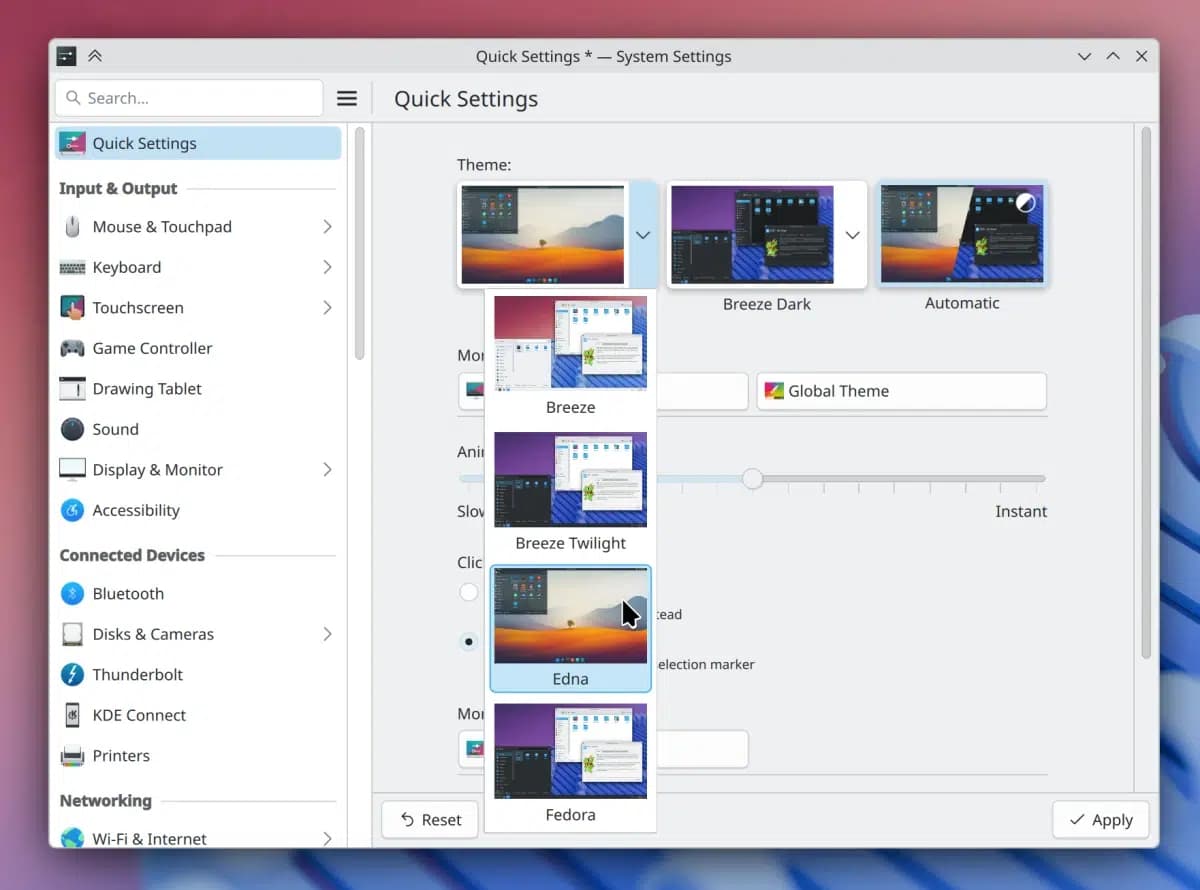The width and height of the screenshot is (1200, 890).
Task: Expand the Breeze Dark theme dropdown arrow
Action: (x=852, y=235)
